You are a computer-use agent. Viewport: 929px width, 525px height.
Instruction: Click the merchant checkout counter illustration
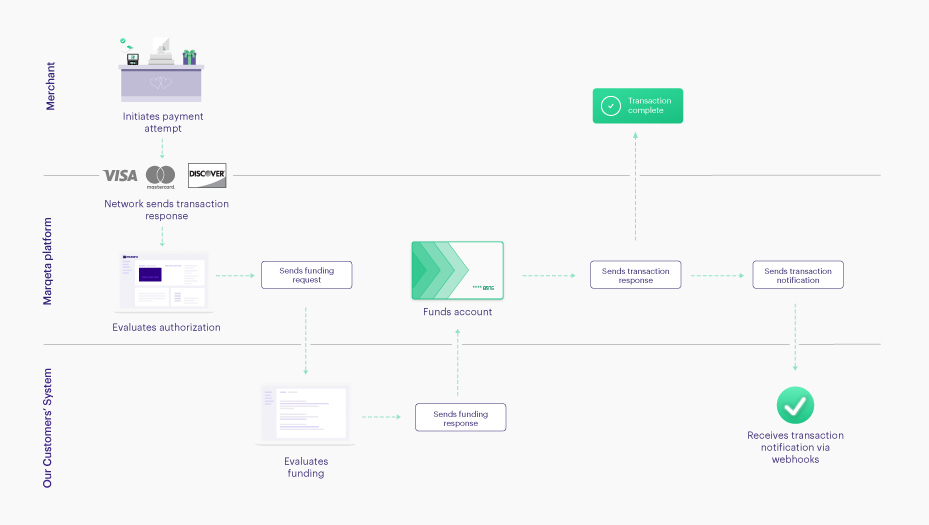(162, 70)
